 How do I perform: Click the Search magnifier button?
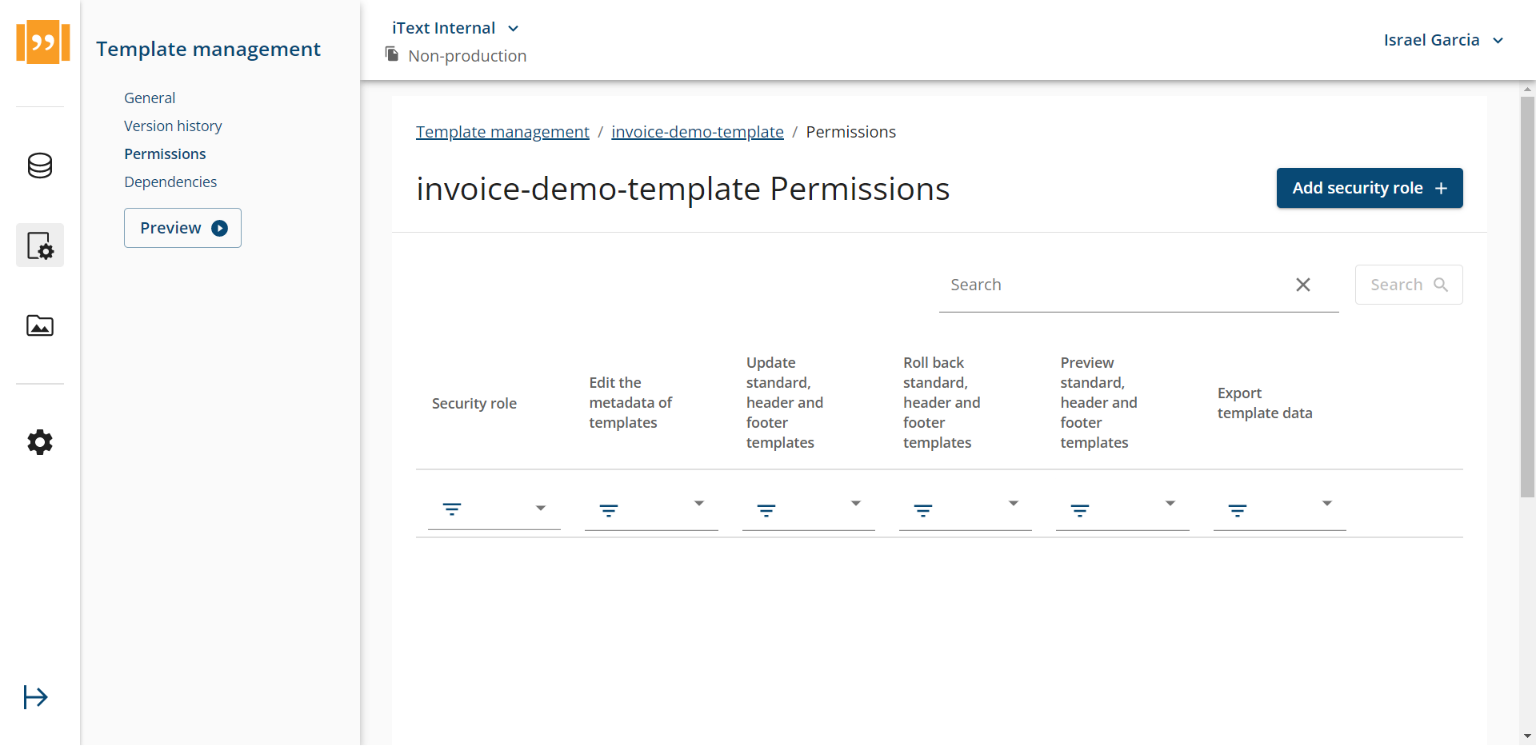click(1408, 284)
